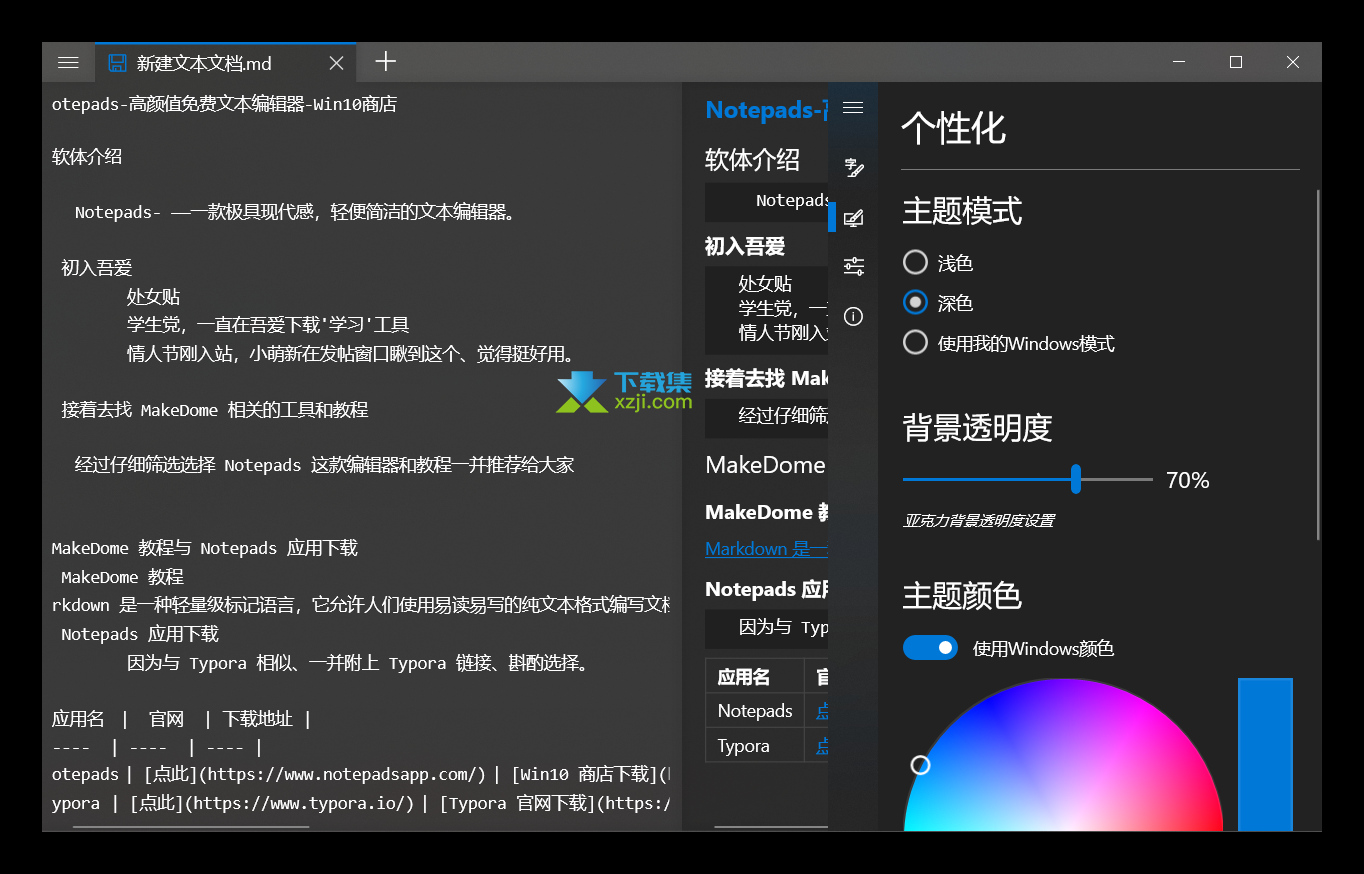
Task: Maximize the Notepads window
Action: (x=1236, y=62)
